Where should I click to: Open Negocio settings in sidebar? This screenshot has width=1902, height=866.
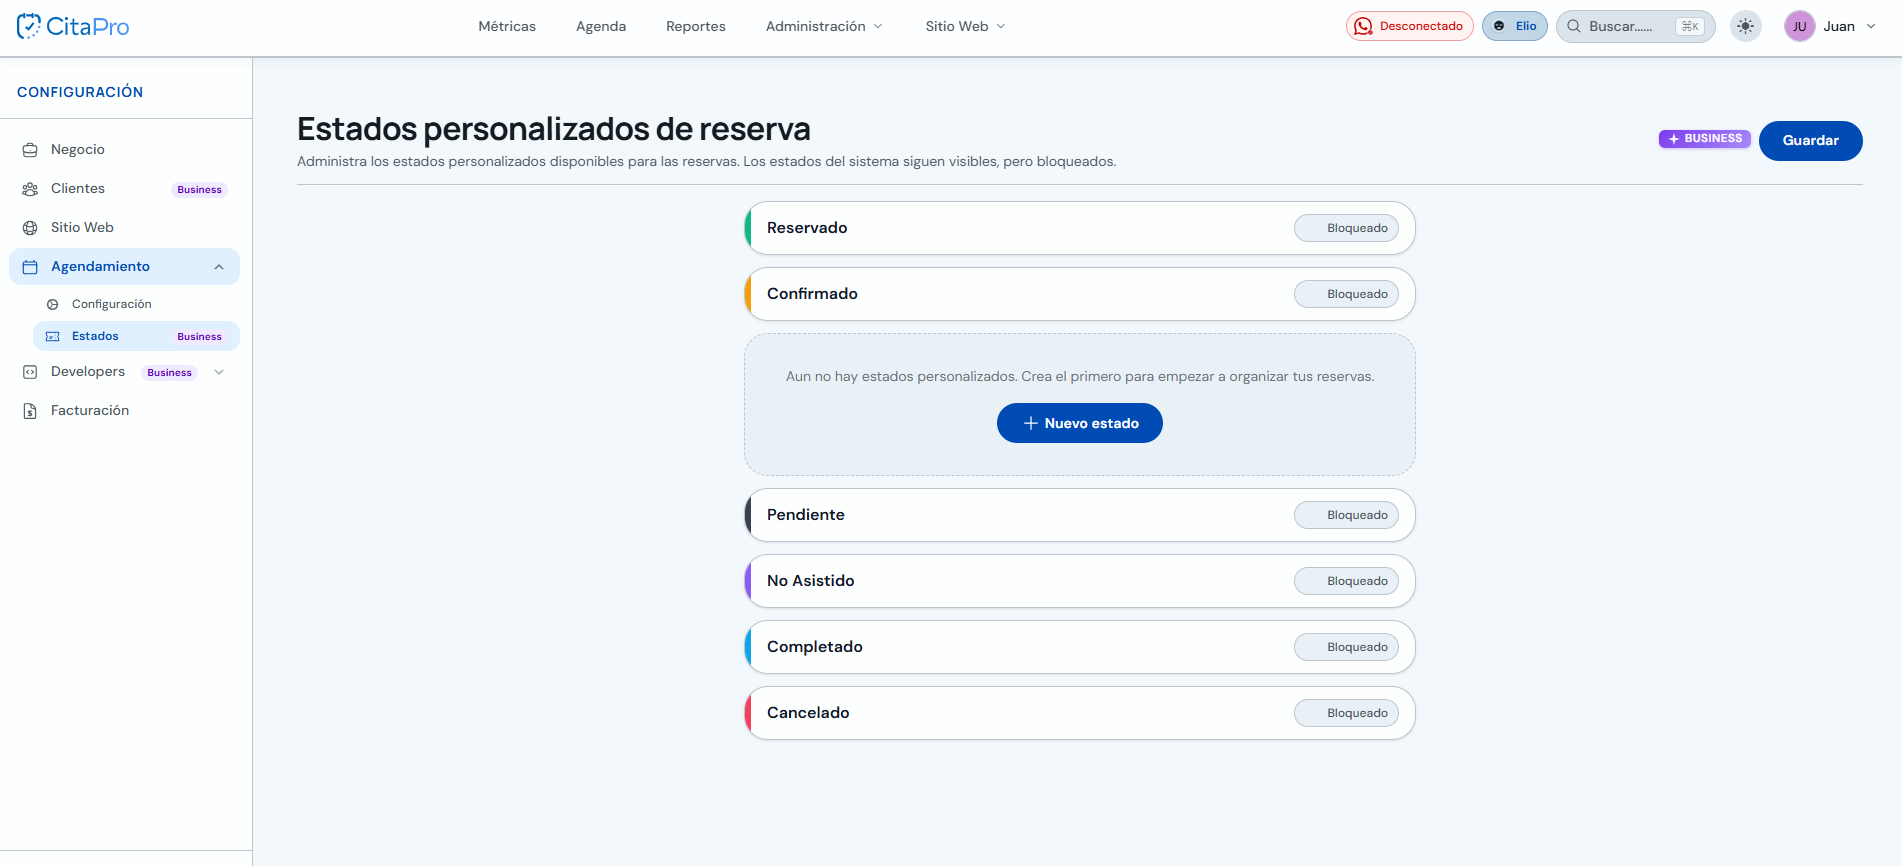click(x=125, y=150)
